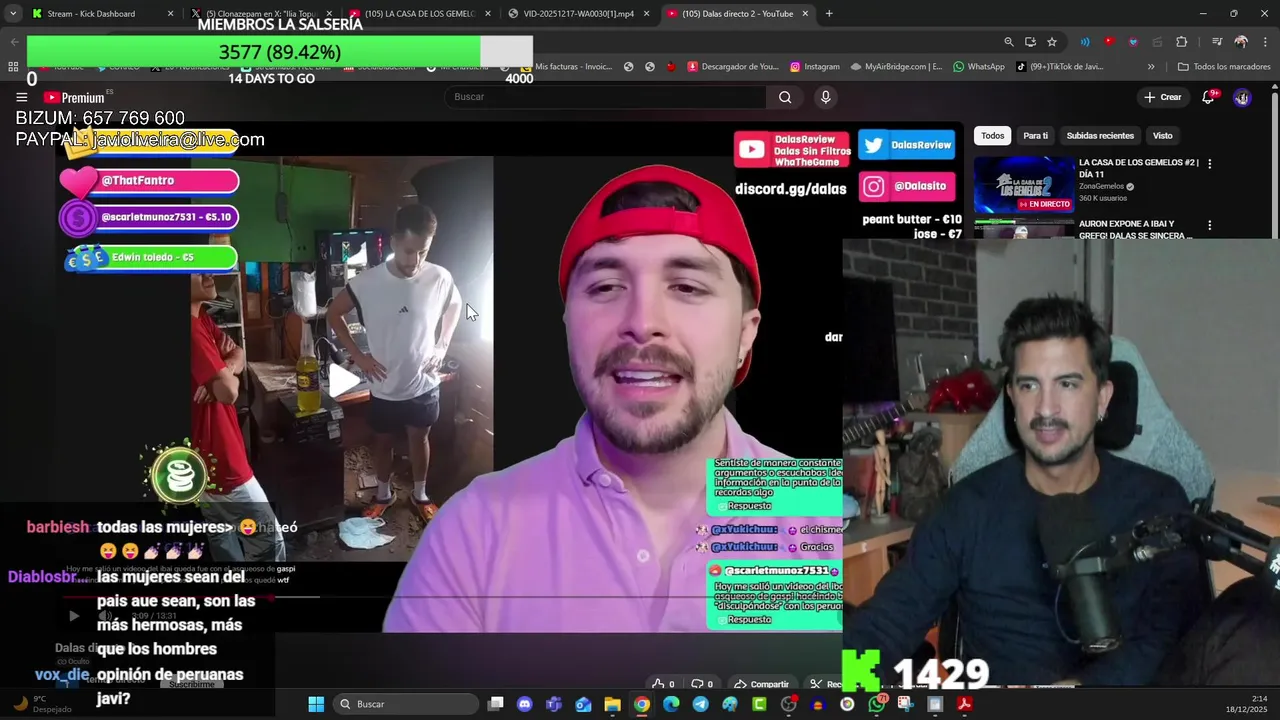The width and height of the screenshot is (1280, 720).
Task: Open Chrome zoom magnifier in address bar
Action: pyautogui.click(x=1008, y=42)
